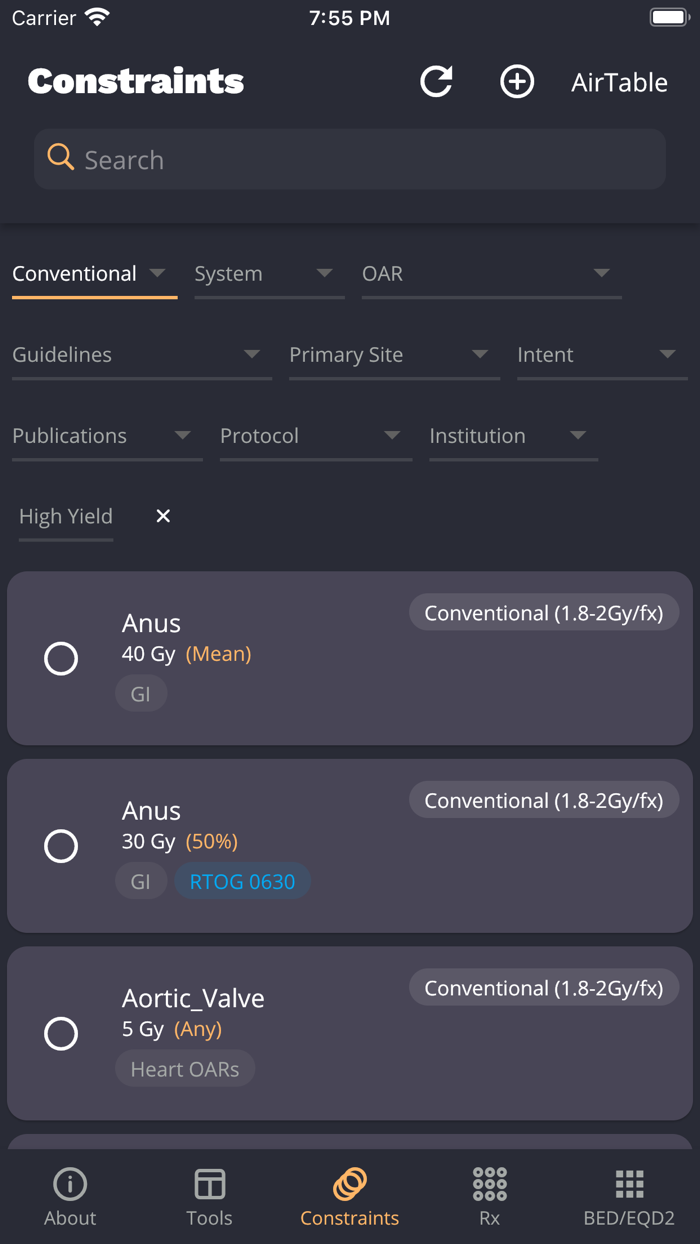The width and height of the screenshot is (700, 1244).
Task: Tap the RTOG 0630 protocol tag
Action: coord(242,882)
